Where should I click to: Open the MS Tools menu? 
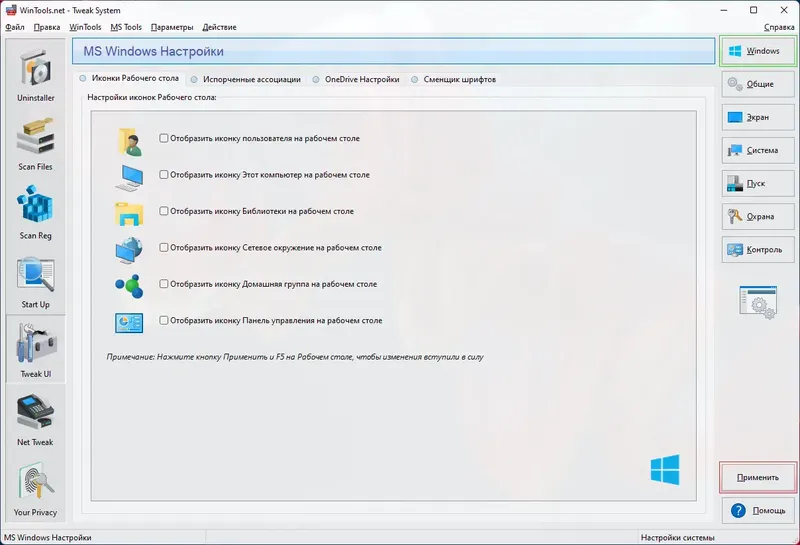(126, 27)
